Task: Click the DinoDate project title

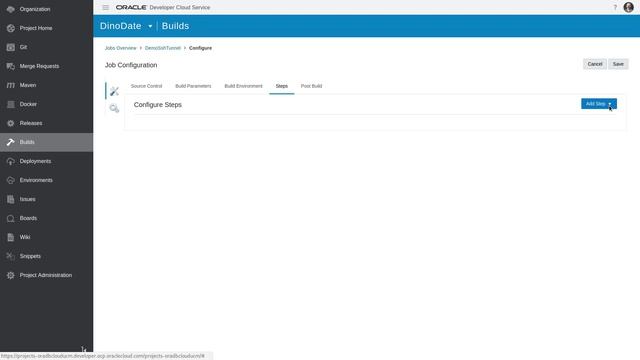Action: [x=120, y=26]
